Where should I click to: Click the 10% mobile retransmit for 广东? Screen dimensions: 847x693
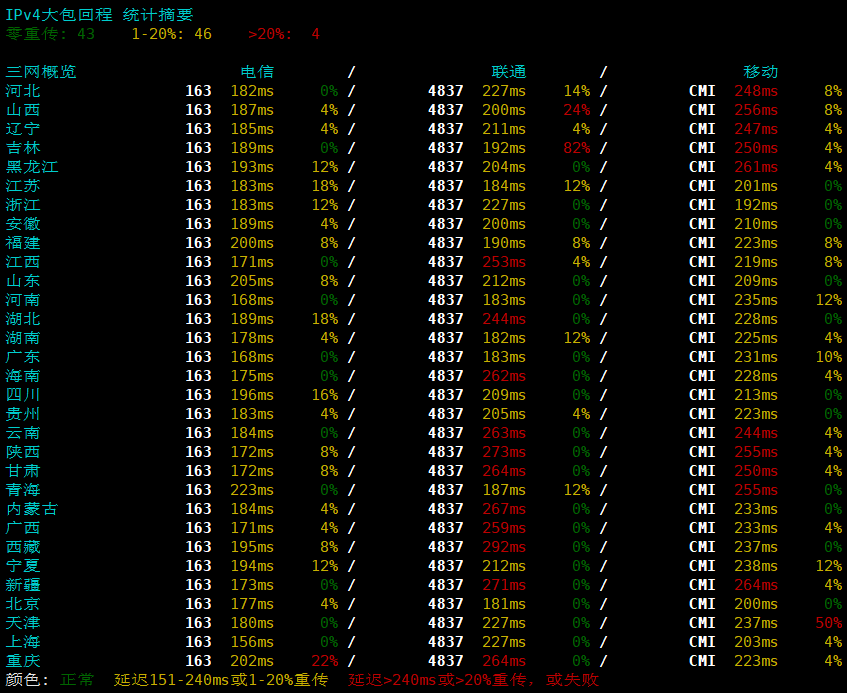[829, 356]
